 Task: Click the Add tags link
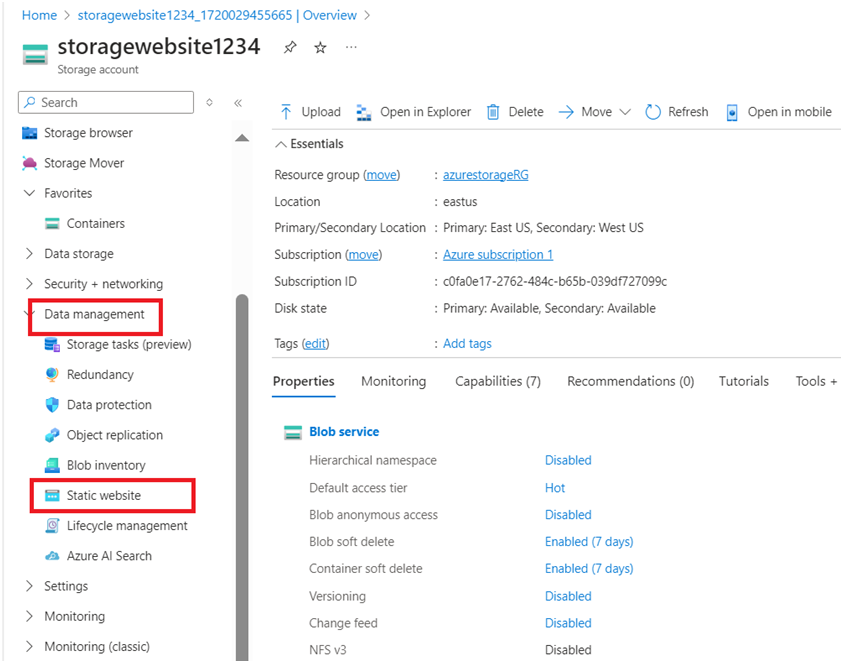point(467,344)
